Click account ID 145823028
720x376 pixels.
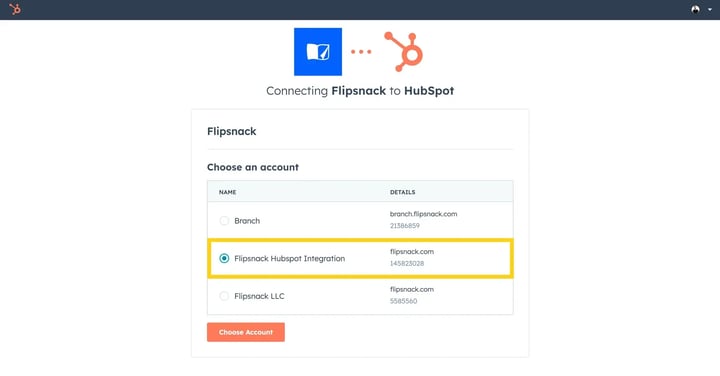coord(407,264)
